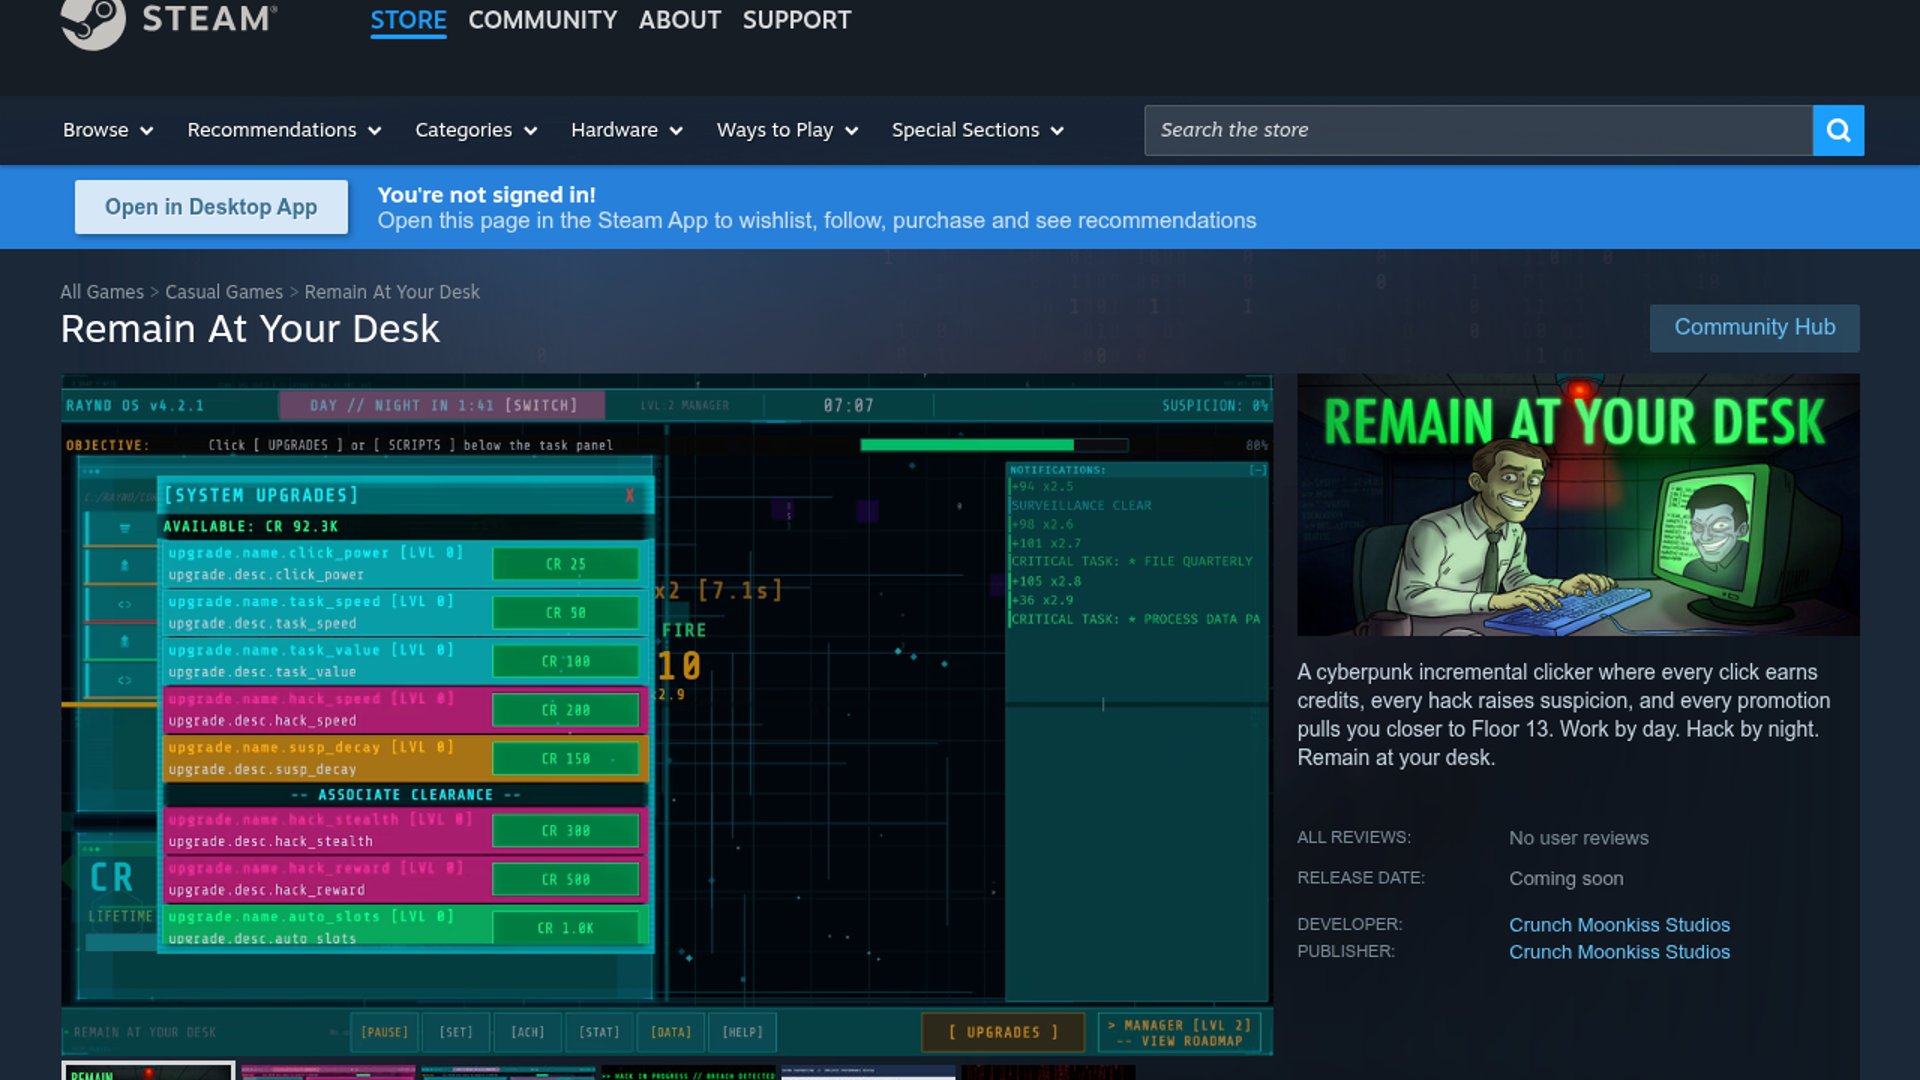The height and width of the screenshot is (1080, 1920).
Task: Go to Casual Games breadcrumb
Action: [224, 292]
